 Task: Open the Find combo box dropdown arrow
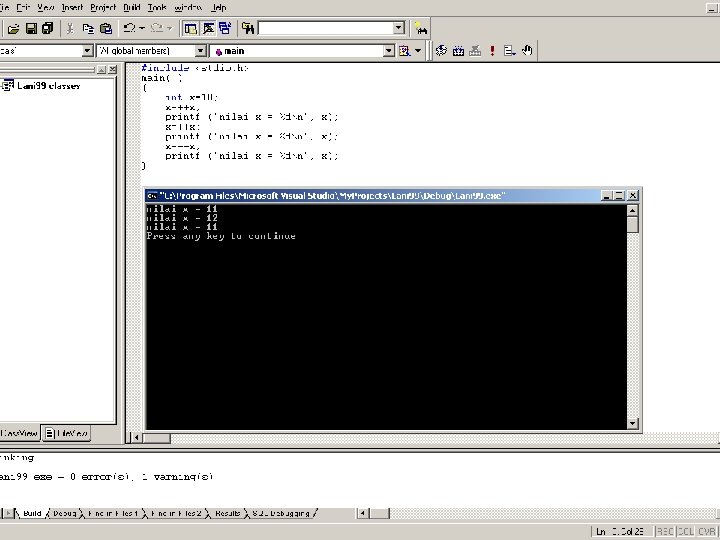(399, 28)
